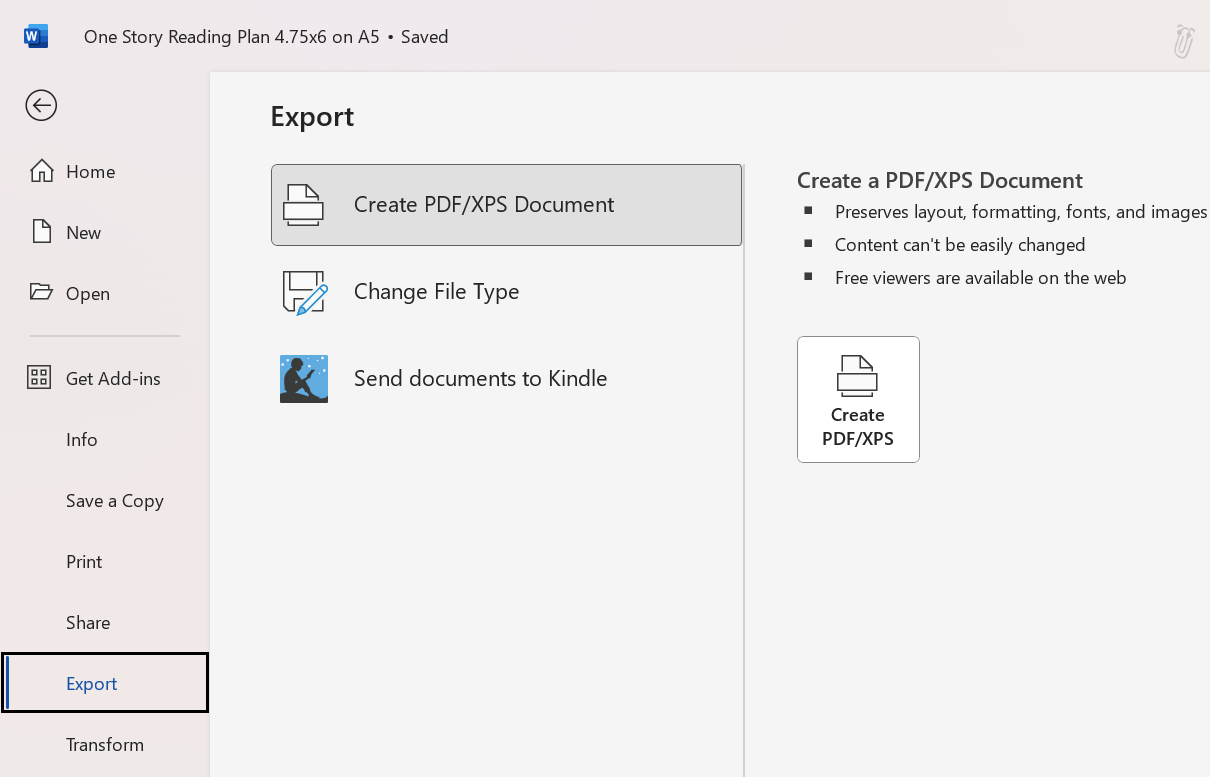Click the Get Add-ins grid icon
This screenshot has width=1210, height=777.
pyautogui.click(x=39, y=378)
